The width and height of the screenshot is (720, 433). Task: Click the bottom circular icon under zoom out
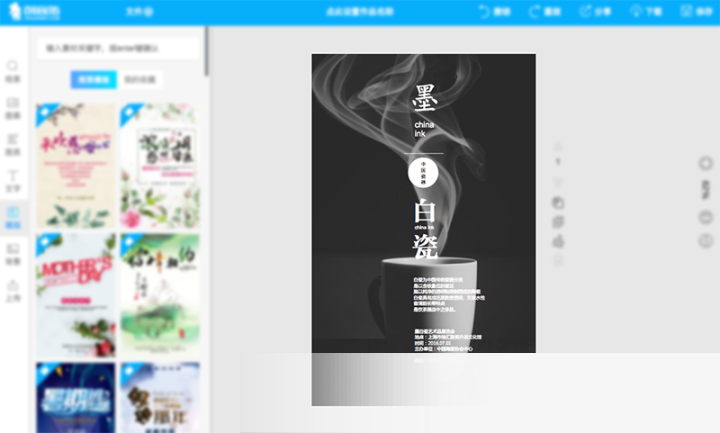tap(706, 241)
